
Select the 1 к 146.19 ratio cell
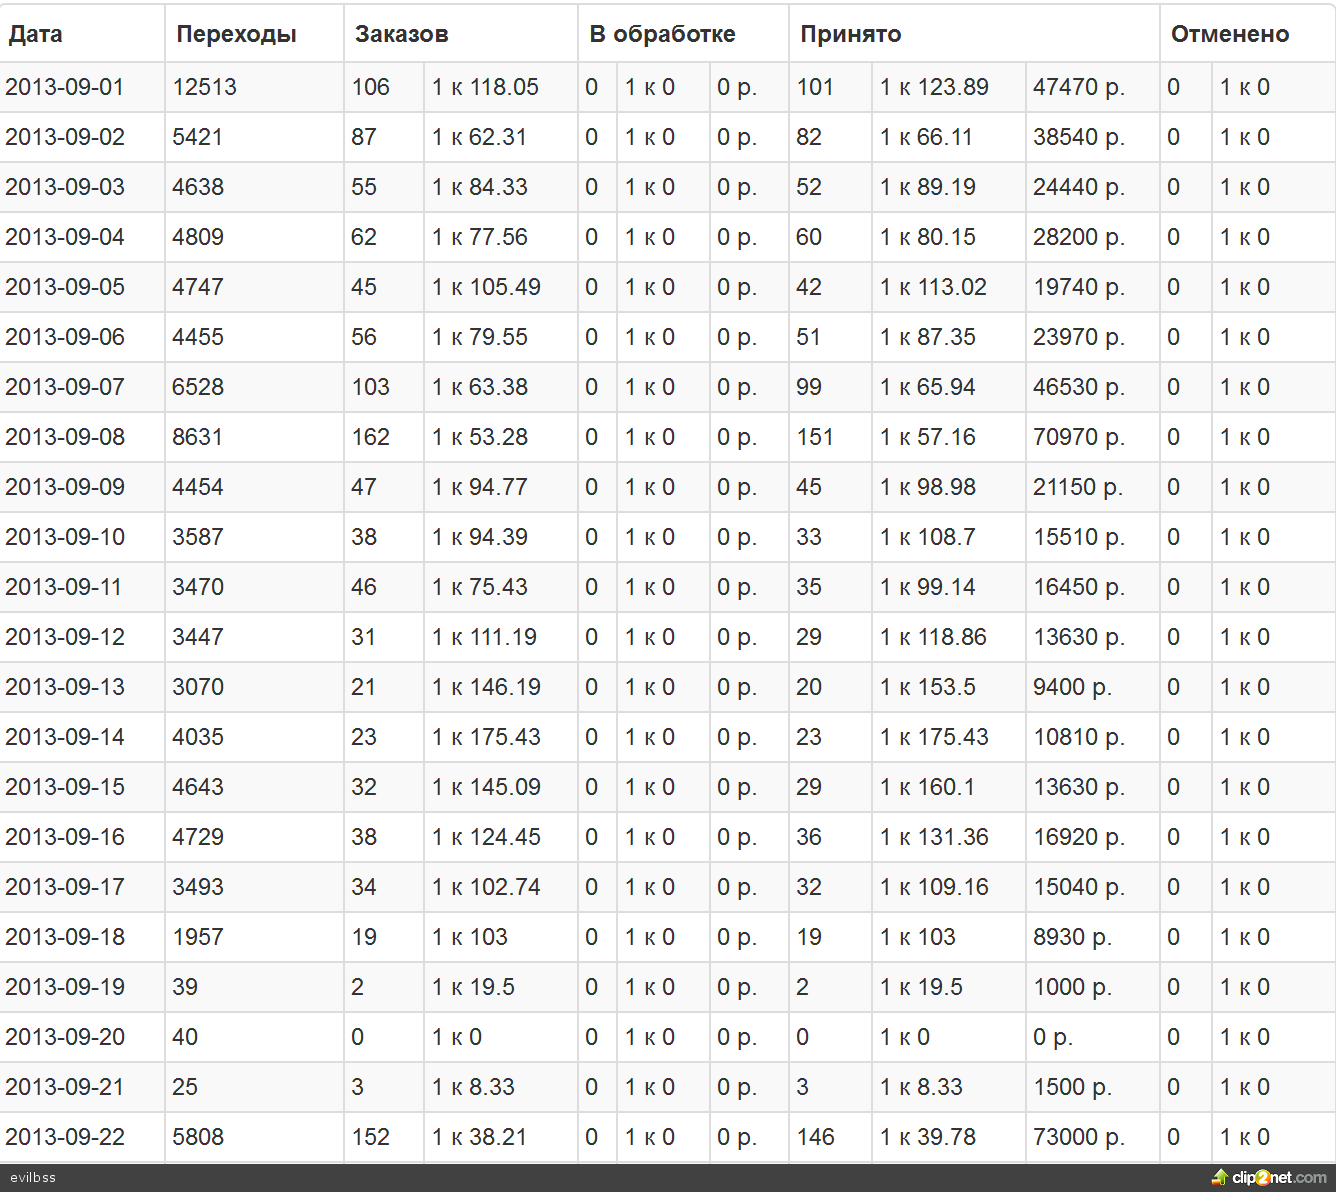(486, 687)
